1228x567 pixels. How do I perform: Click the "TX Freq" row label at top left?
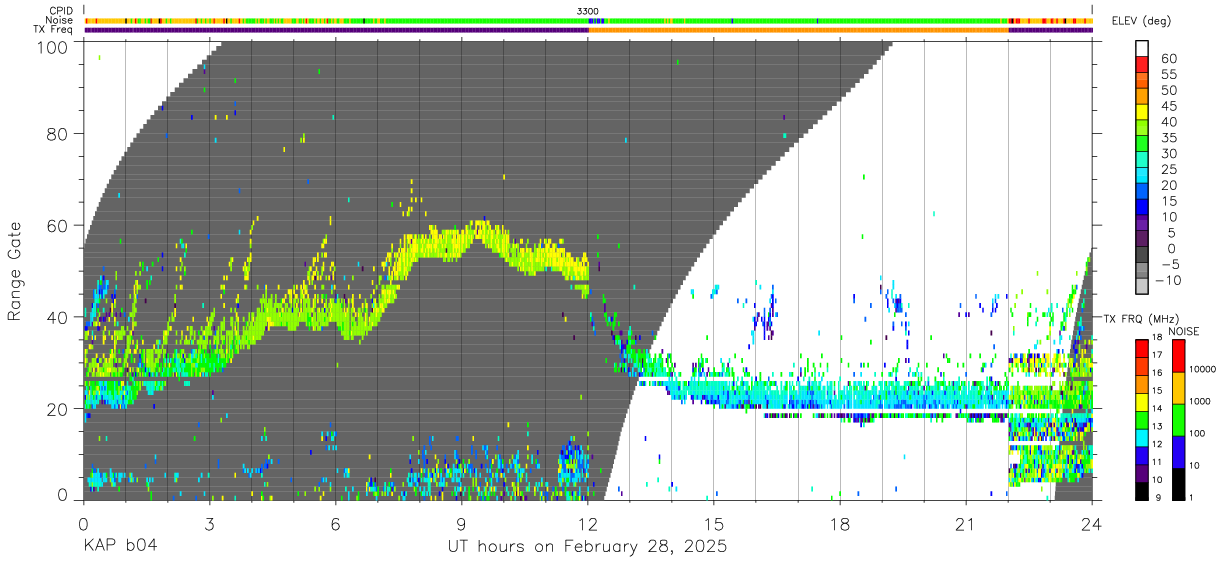[54, 29]
